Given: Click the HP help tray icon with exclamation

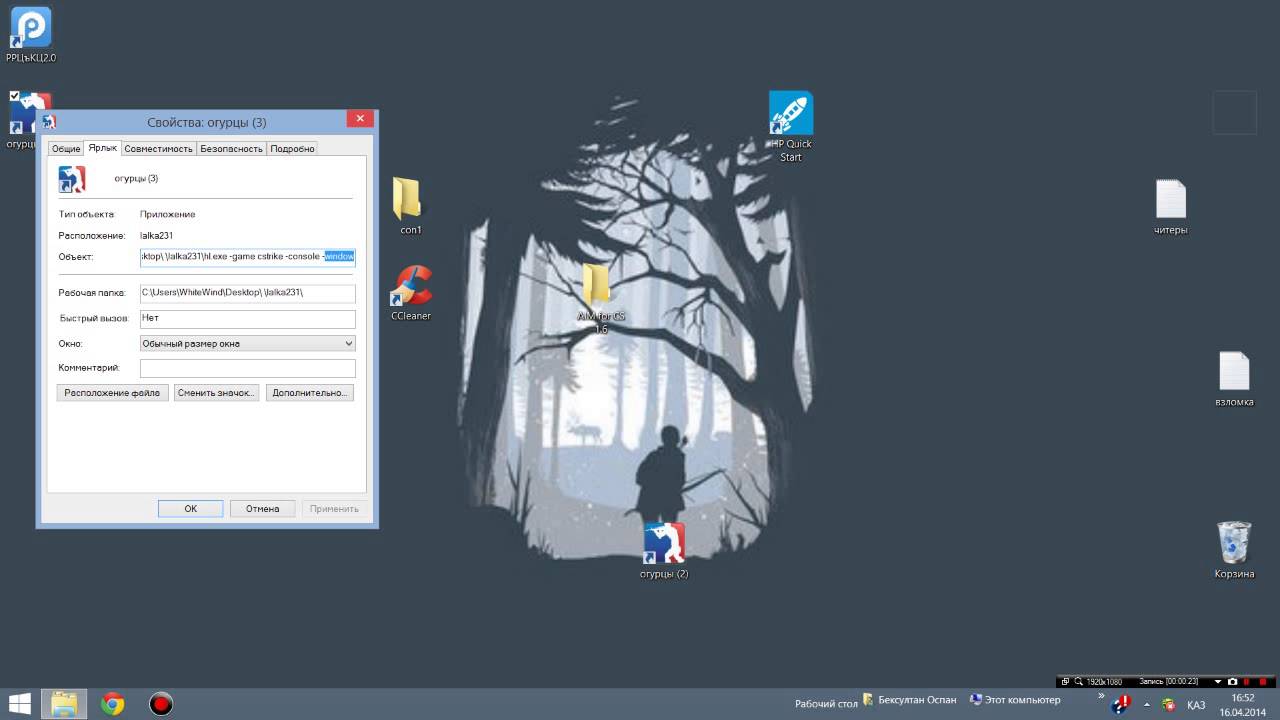Looking at the screenshot, I should [1122, 704].
